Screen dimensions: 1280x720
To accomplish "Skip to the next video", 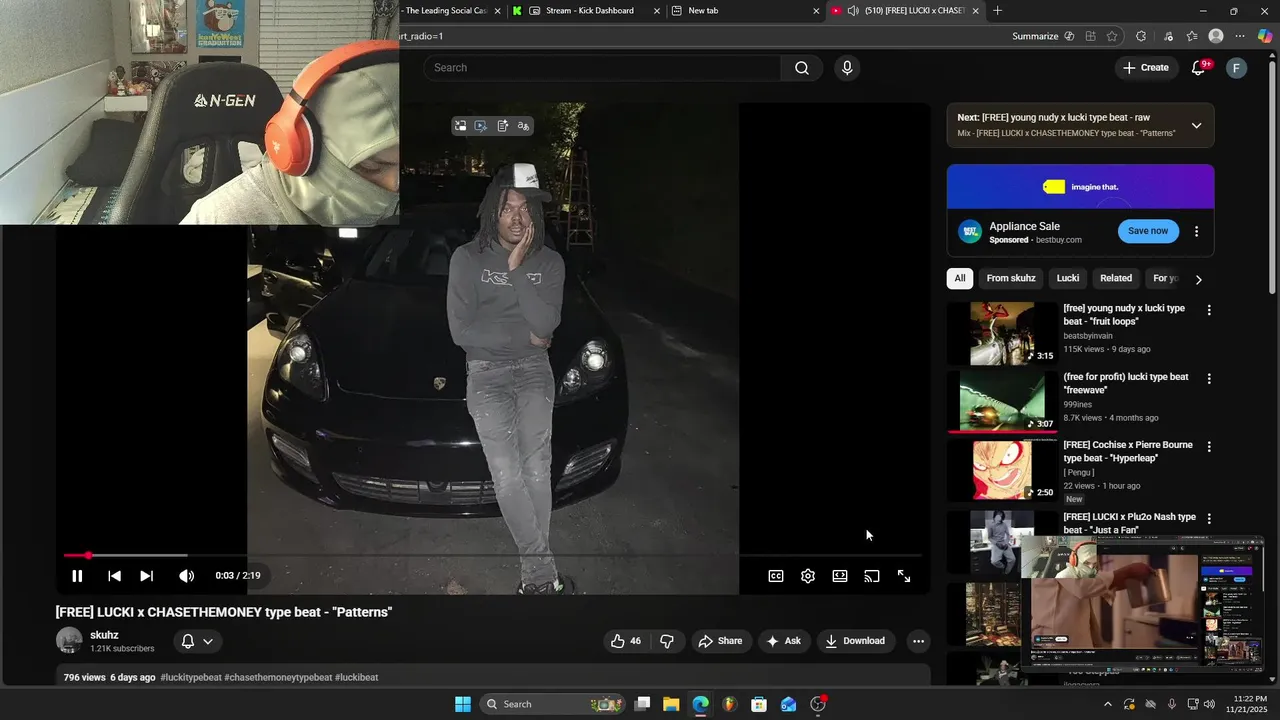I will click(146, 576).
